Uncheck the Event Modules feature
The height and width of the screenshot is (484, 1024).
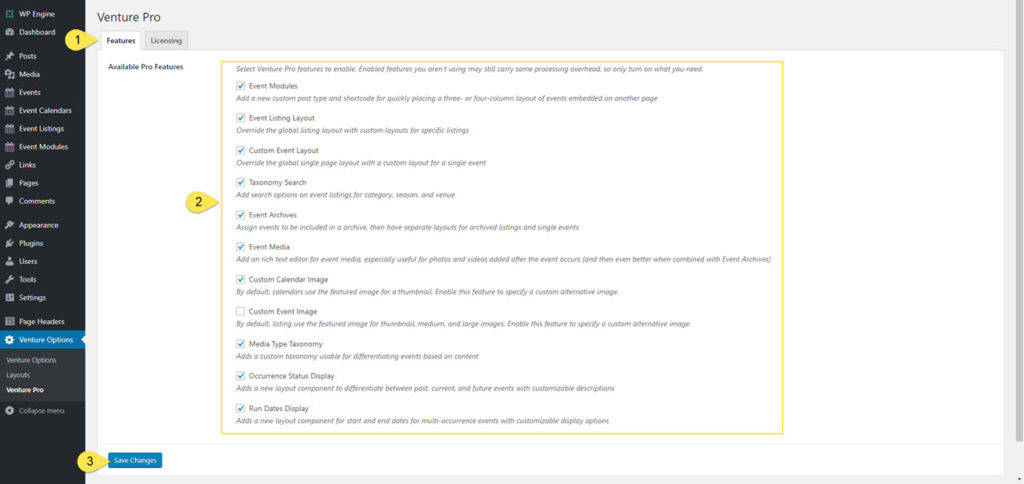point(240,86)
